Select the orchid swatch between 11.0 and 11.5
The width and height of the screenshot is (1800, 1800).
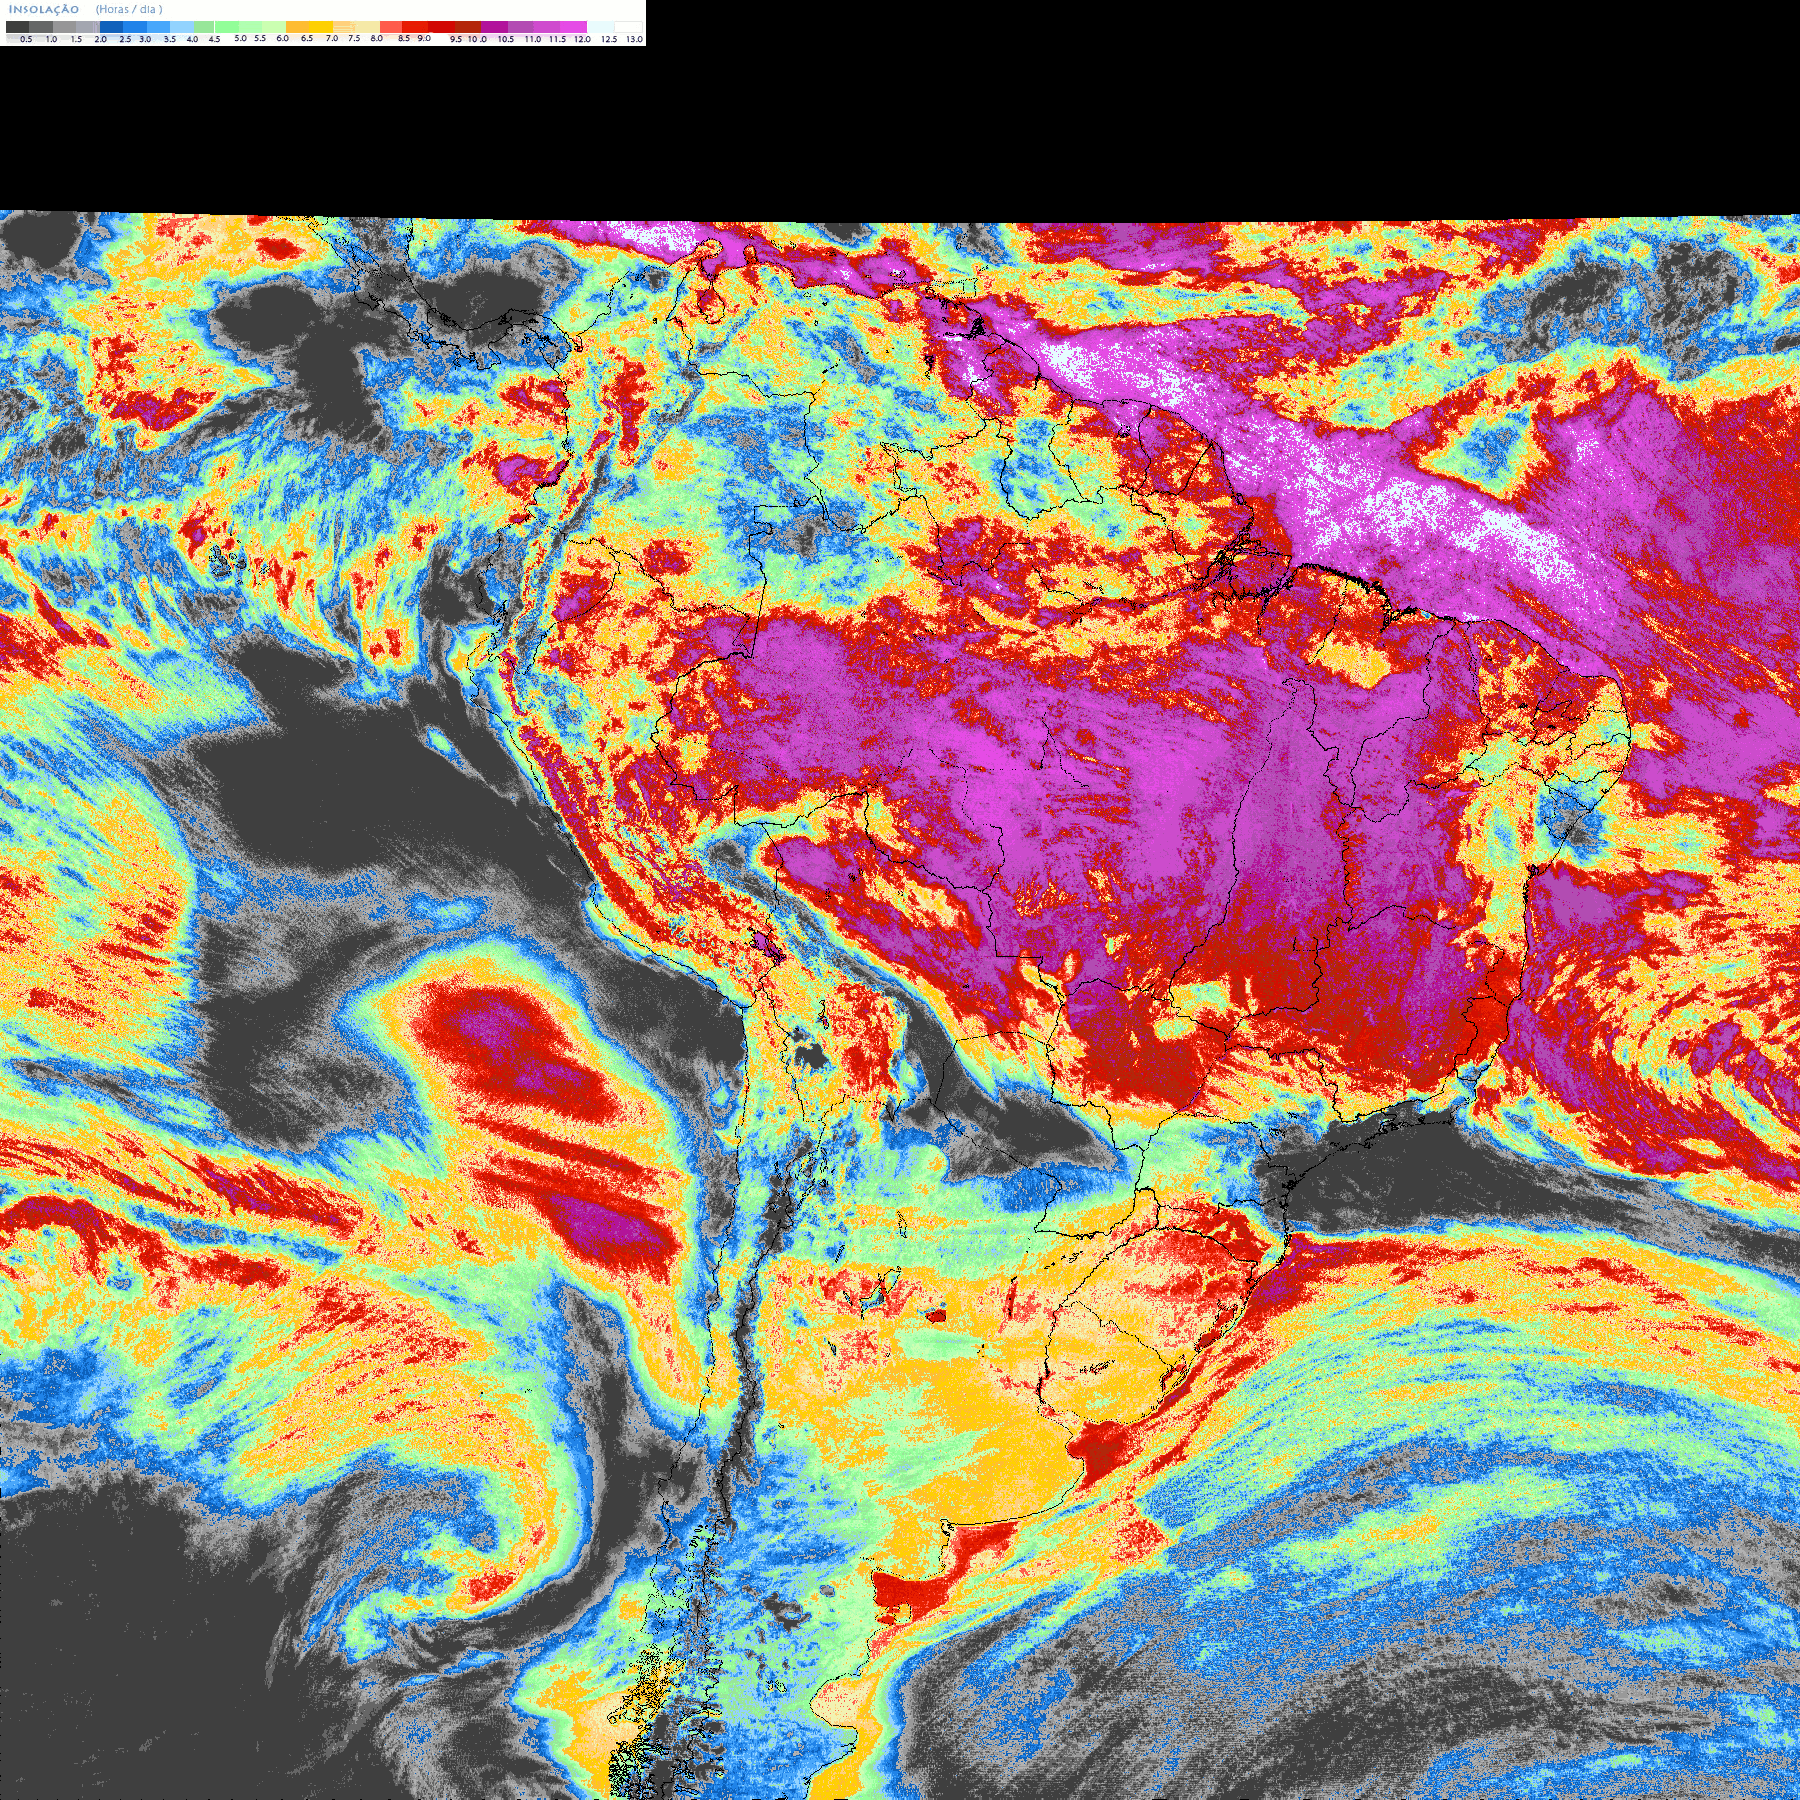[x=546, y=27]
